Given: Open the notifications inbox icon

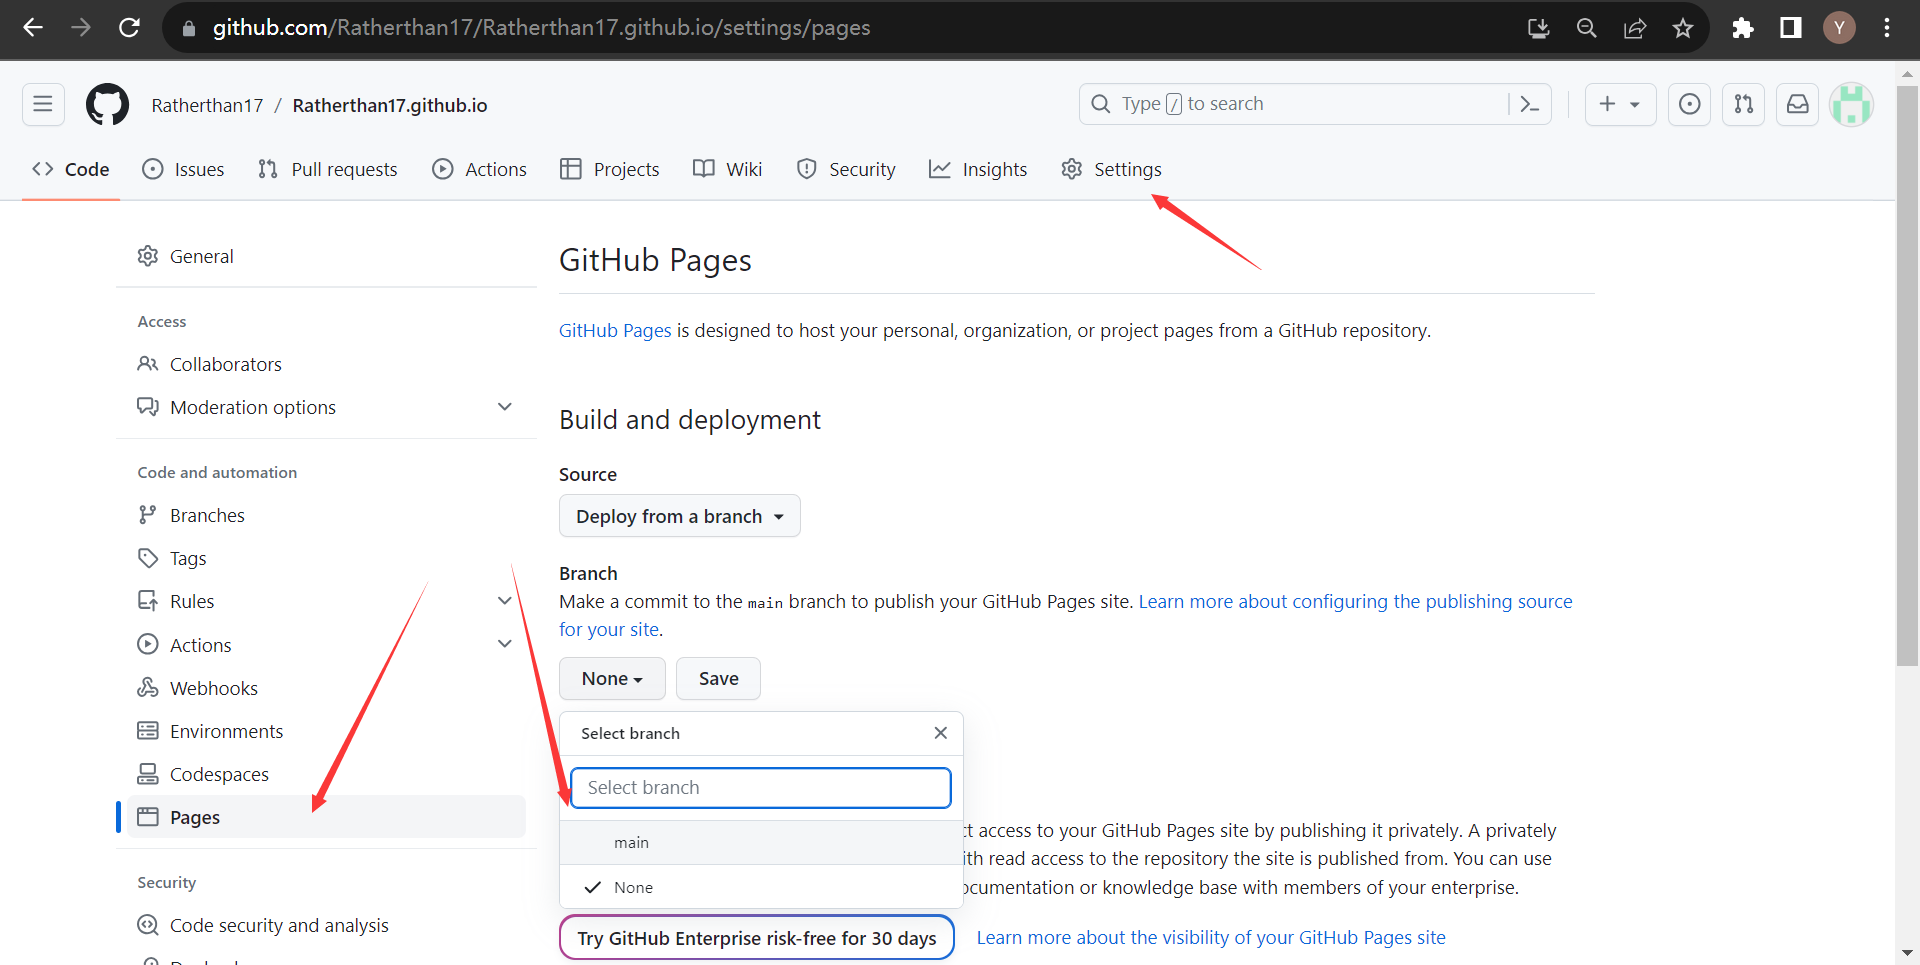Looking at the screenshot, I should [x=1798, y=104].
